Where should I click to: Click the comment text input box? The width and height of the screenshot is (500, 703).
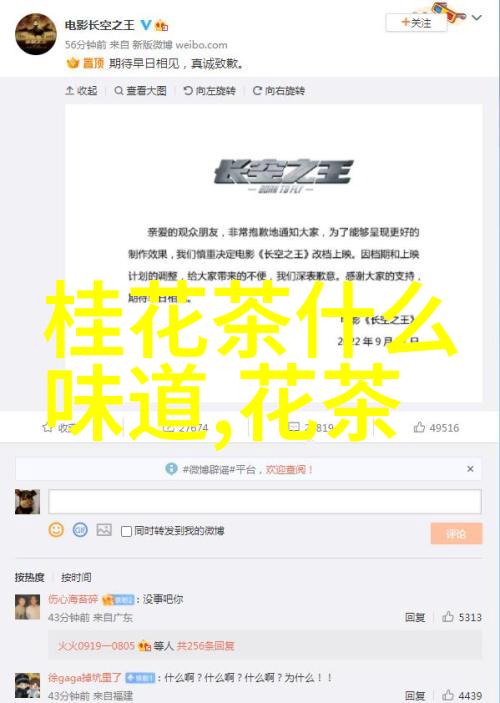(x=265, y=501)
